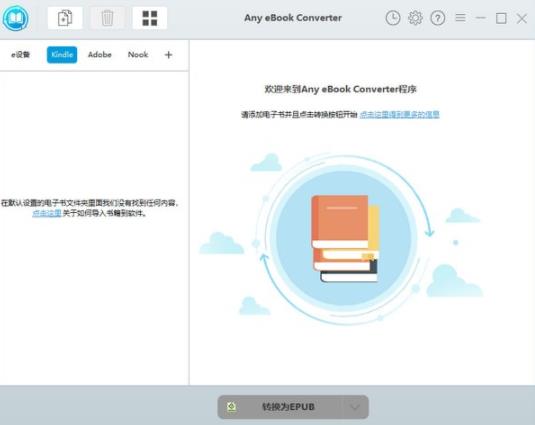Image resolution: width=535 pixels, height=425 pixels.
Task: Click the Any eBook Converter title text
Action: click(293, 18)
